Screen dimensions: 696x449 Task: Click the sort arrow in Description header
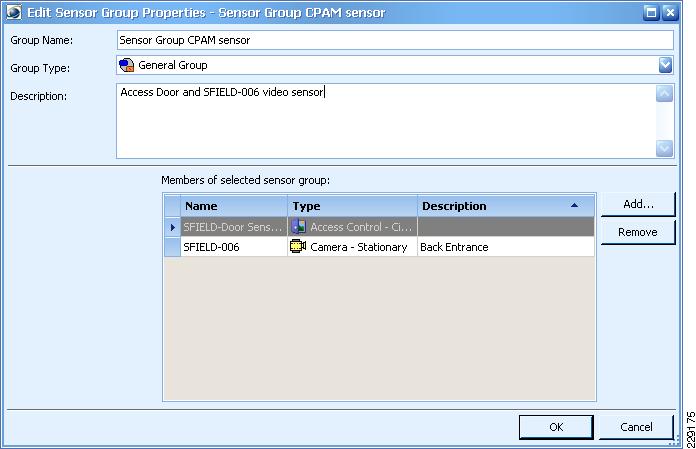pos(574,205)
